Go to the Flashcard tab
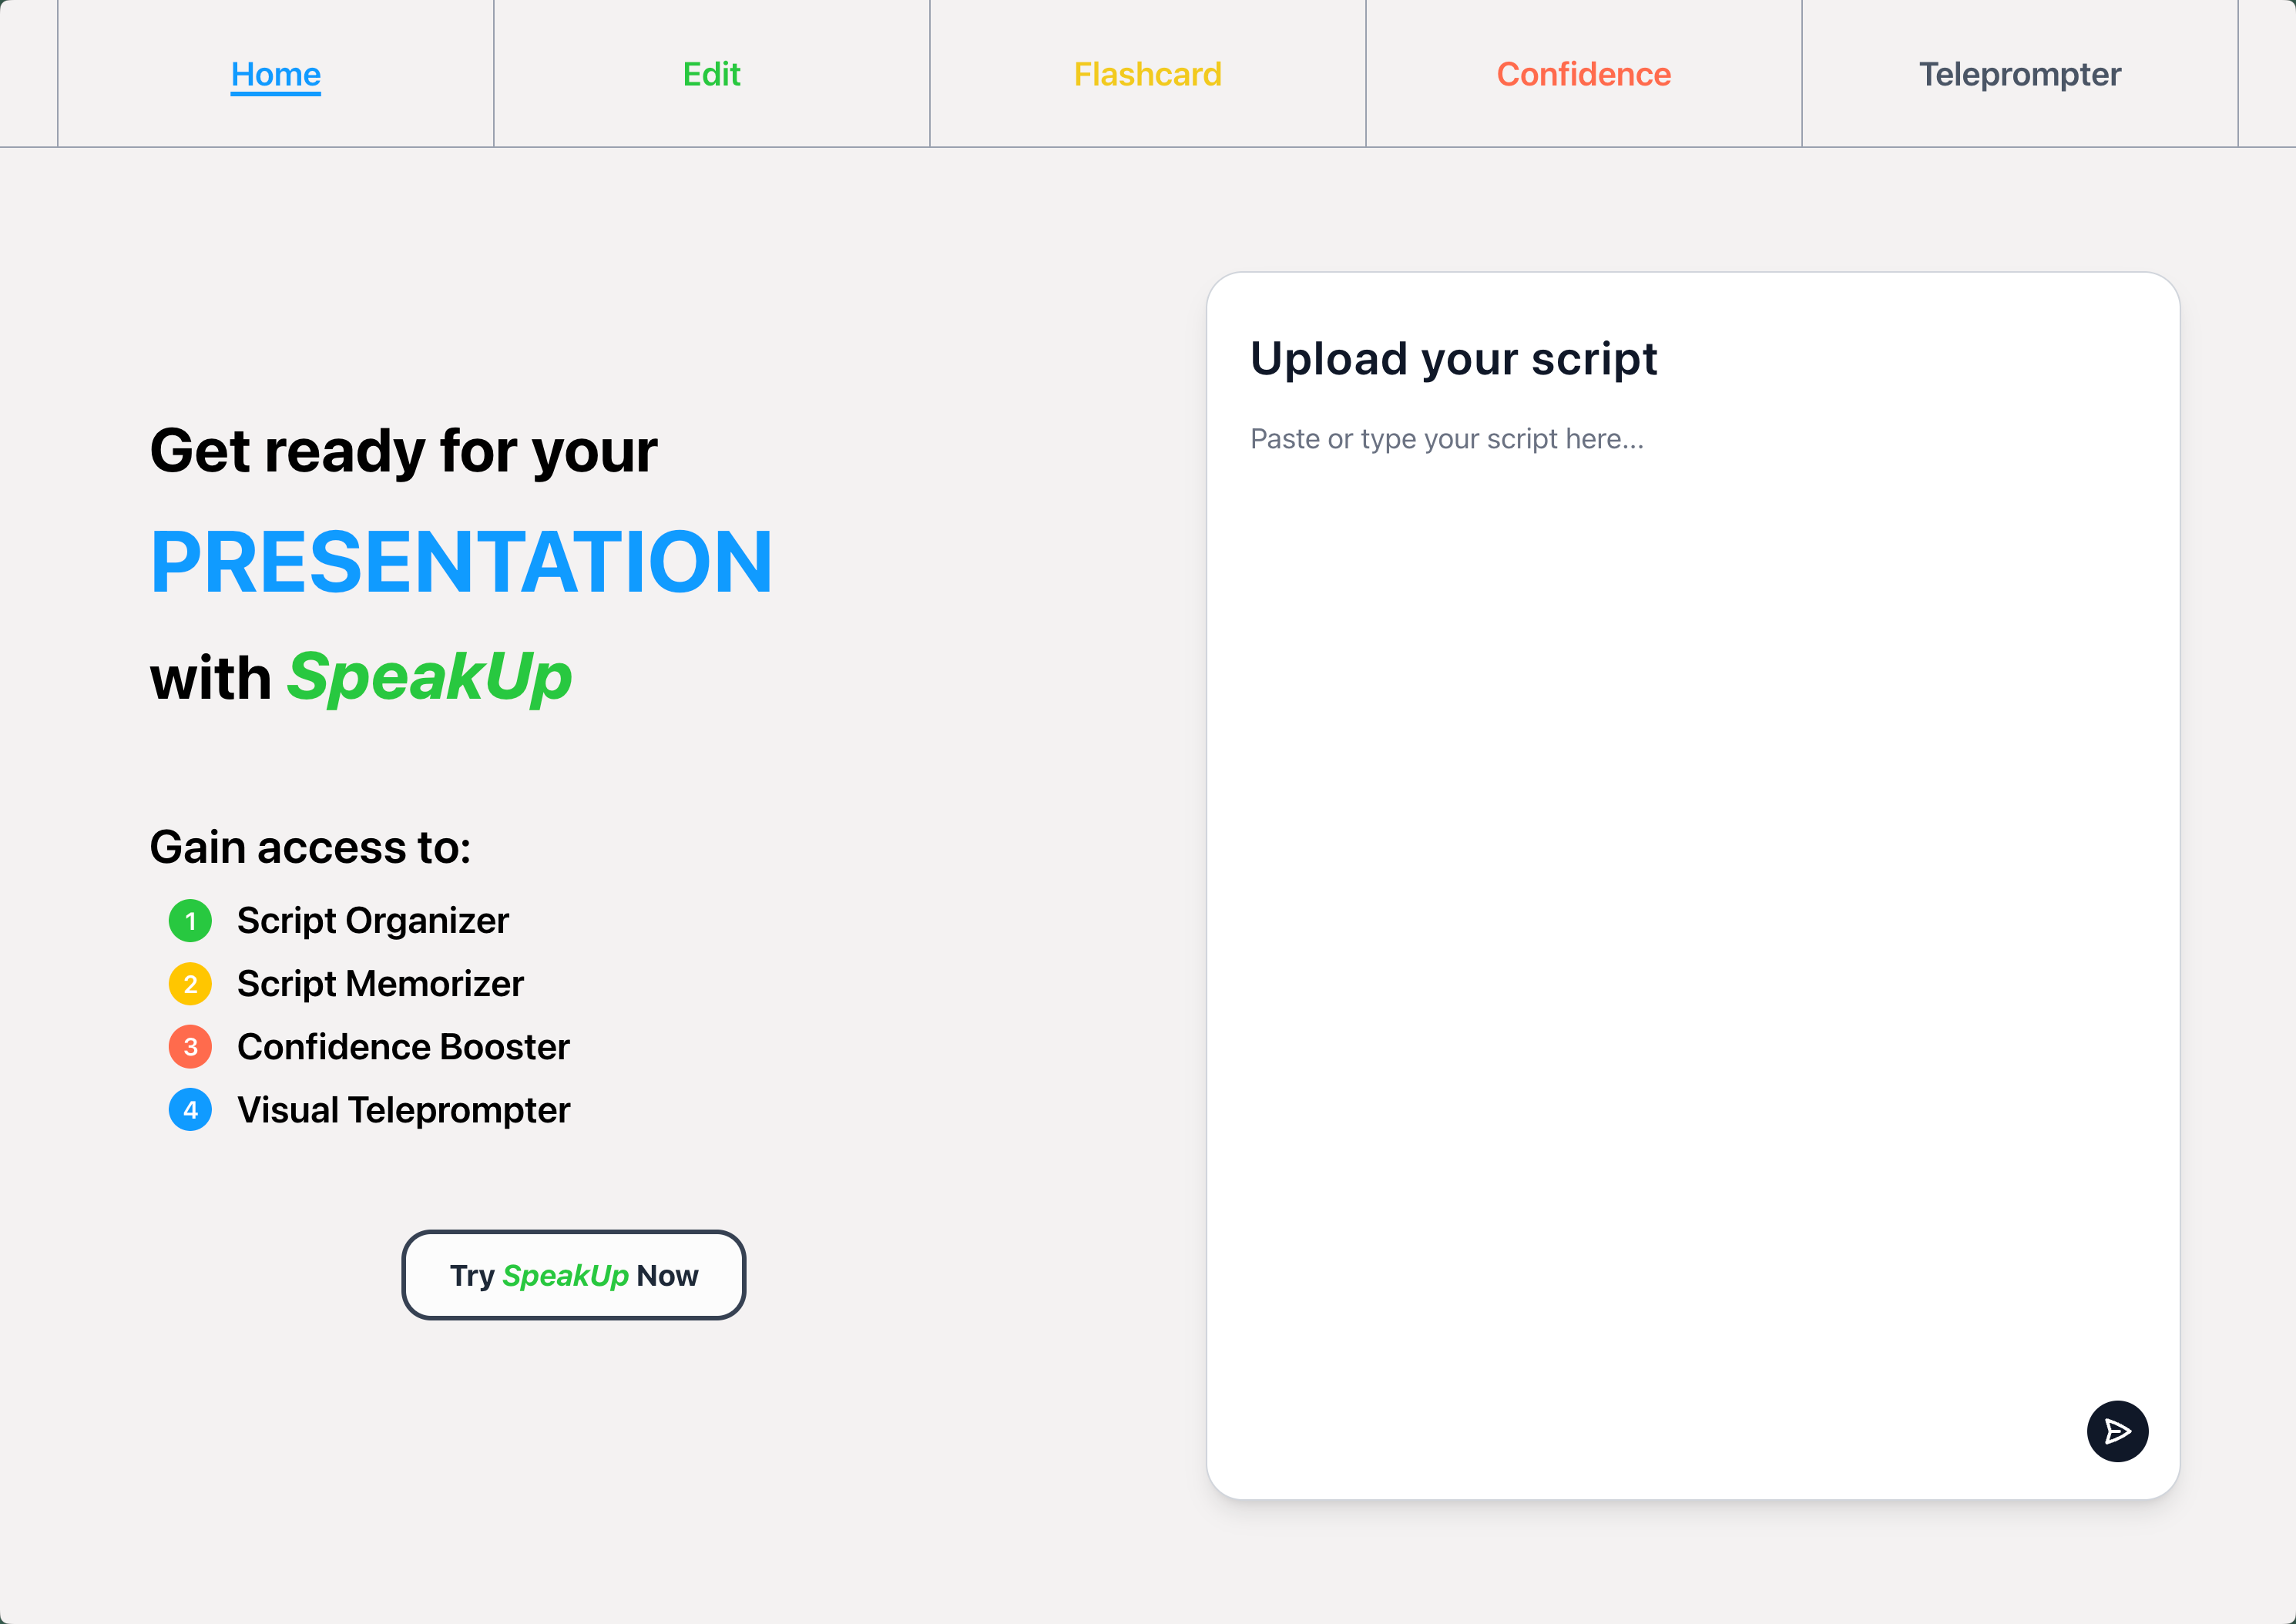Viewport: 2296px width, 1624px height. pos(1147,74)
